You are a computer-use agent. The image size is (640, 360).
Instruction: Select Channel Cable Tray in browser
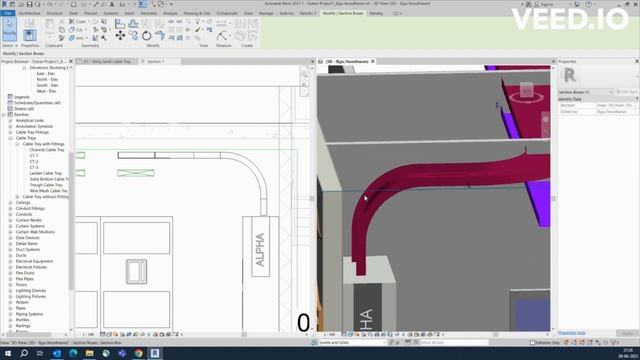pos(47,150)
